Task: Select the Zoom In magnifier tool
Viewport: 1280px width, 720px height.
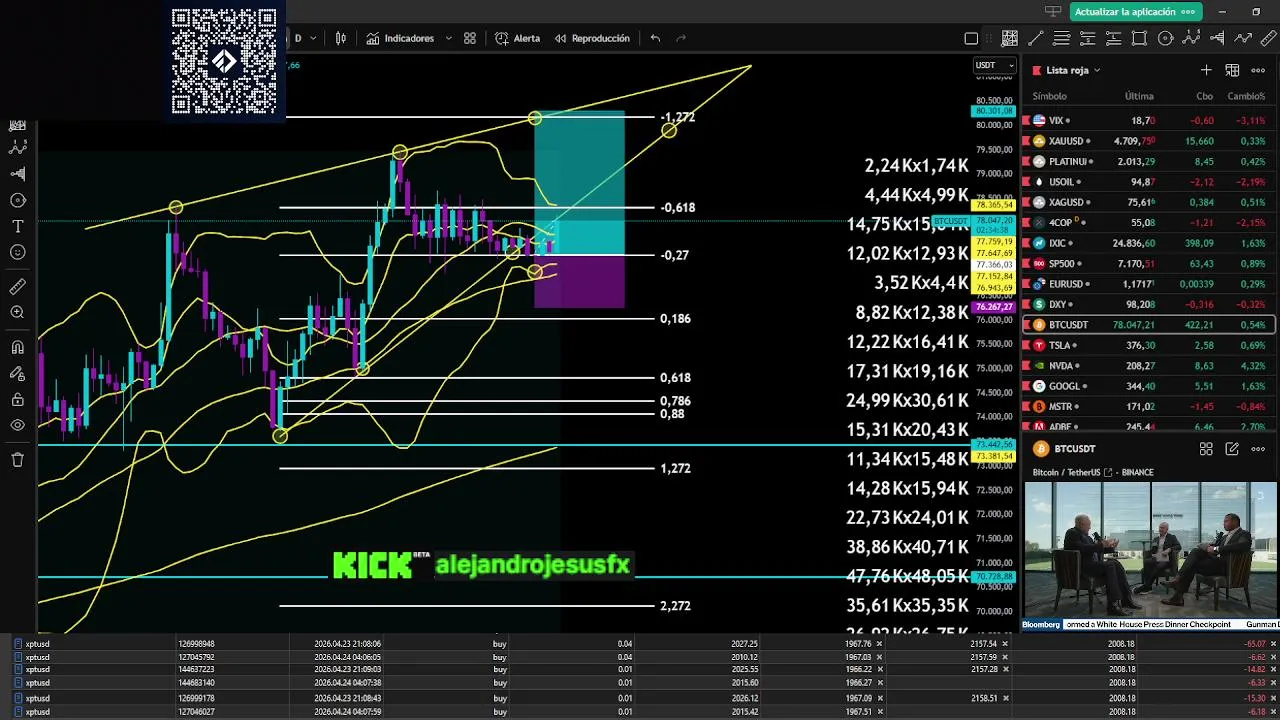Action: pos(17,313)
